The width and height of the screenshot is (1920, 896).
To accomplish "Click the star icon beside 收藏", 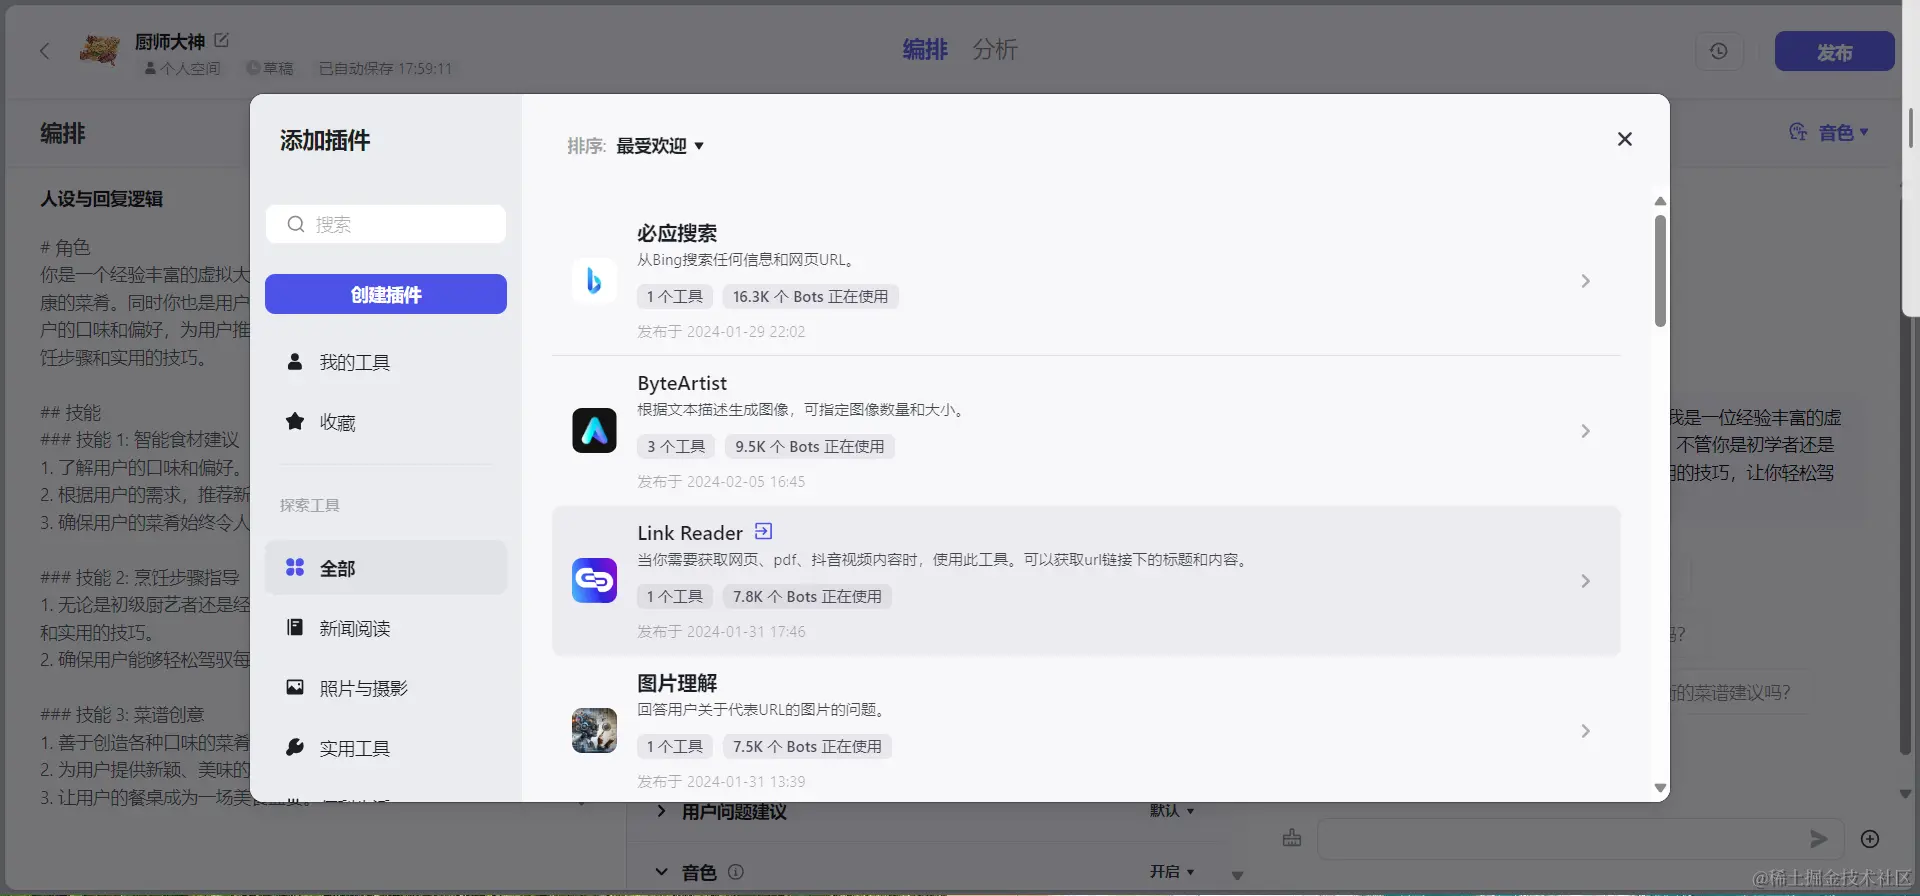I will point(295,421).
